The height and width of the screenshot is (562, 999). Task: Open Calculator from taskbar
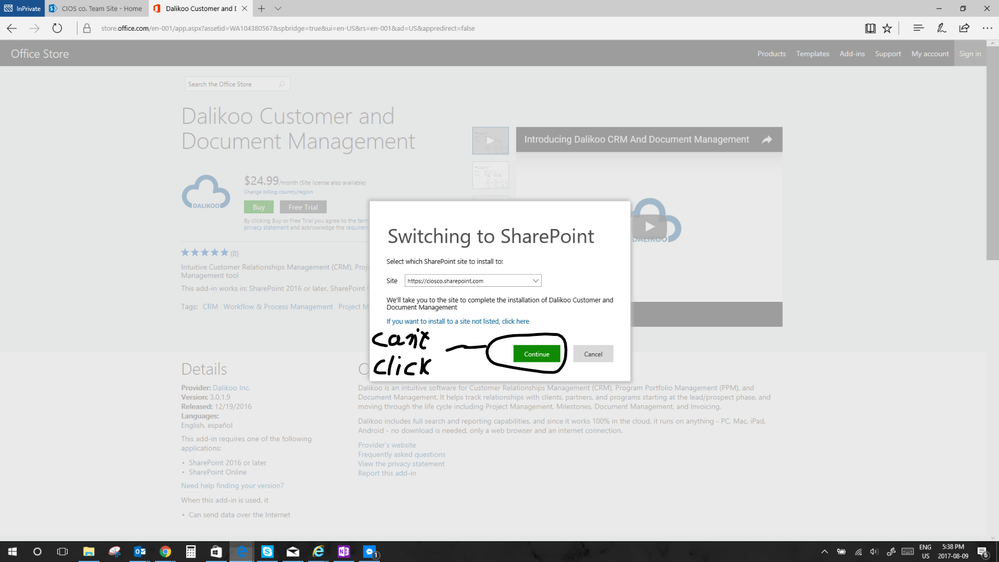click(190, 552)
